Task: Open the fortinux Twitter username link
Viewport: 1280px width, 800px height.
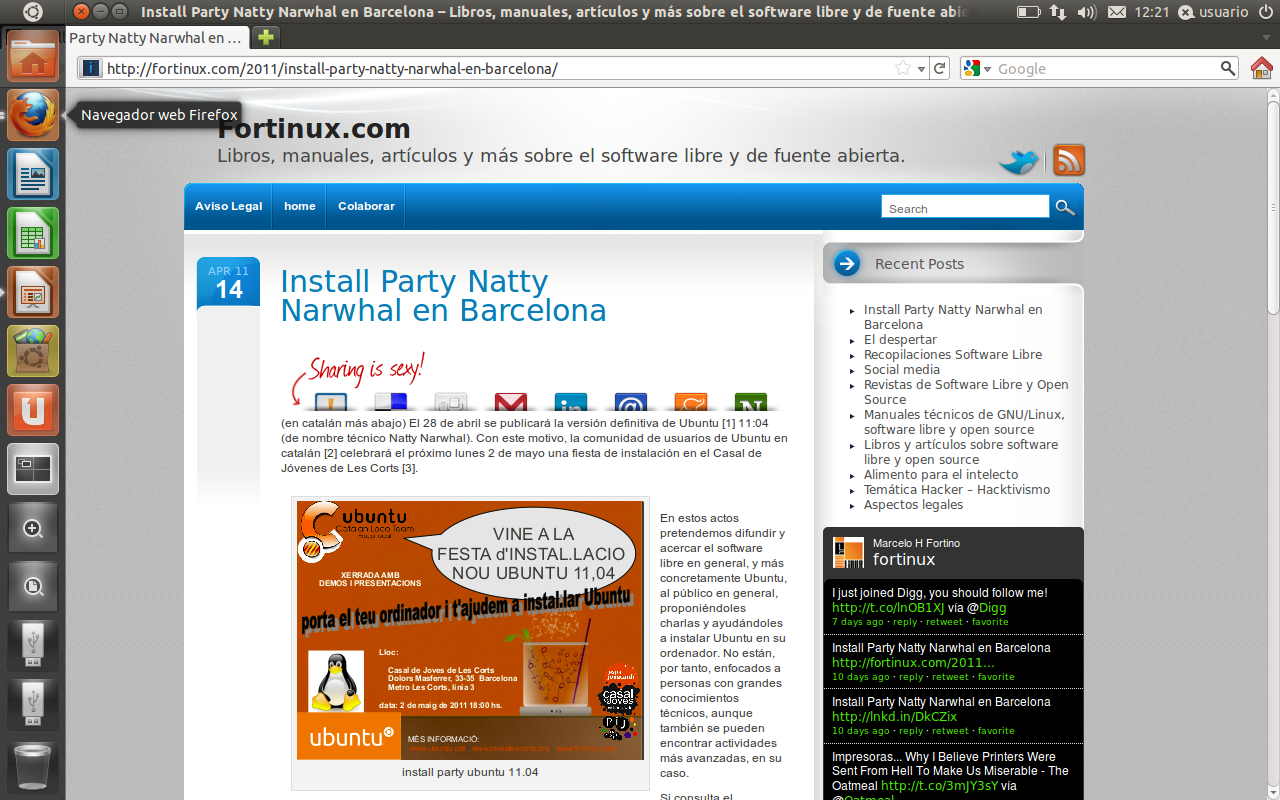Action: coord(904,560)
